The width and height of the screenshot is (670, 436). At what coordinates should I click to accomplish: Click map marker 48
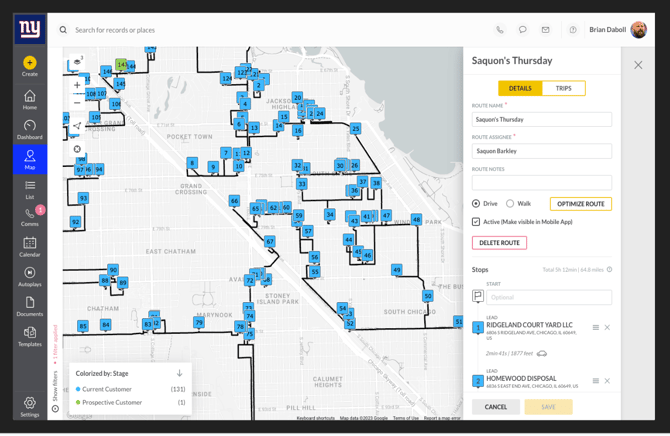pos(416,220)
